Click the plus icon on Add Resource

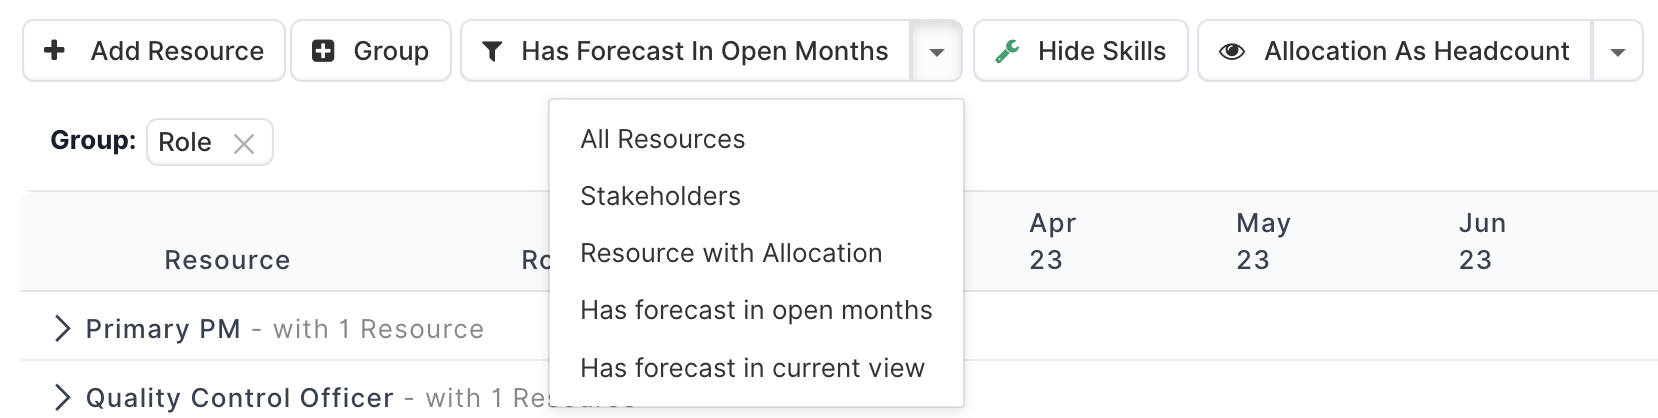[x=55, y=50]
